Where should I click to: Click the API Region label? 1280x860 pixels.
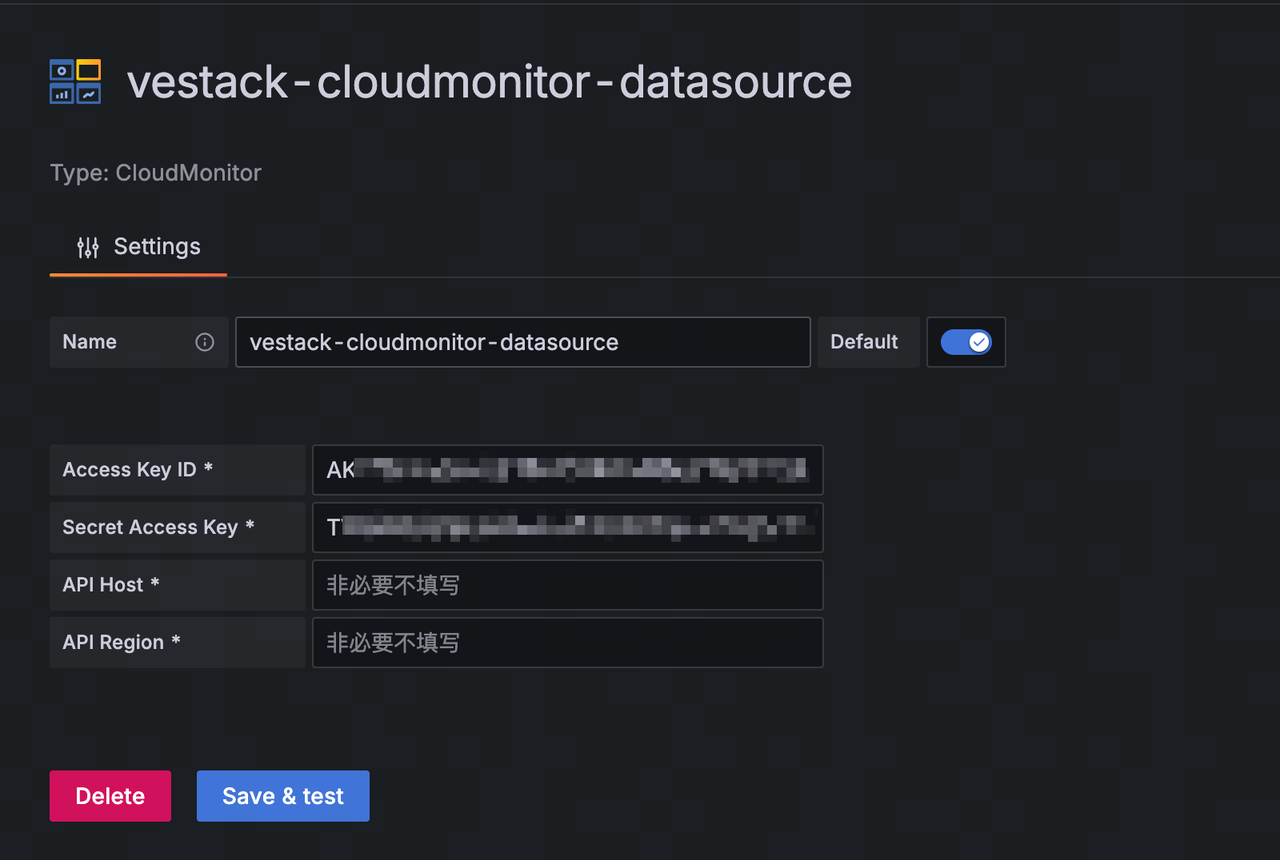(x=121, y=642)
